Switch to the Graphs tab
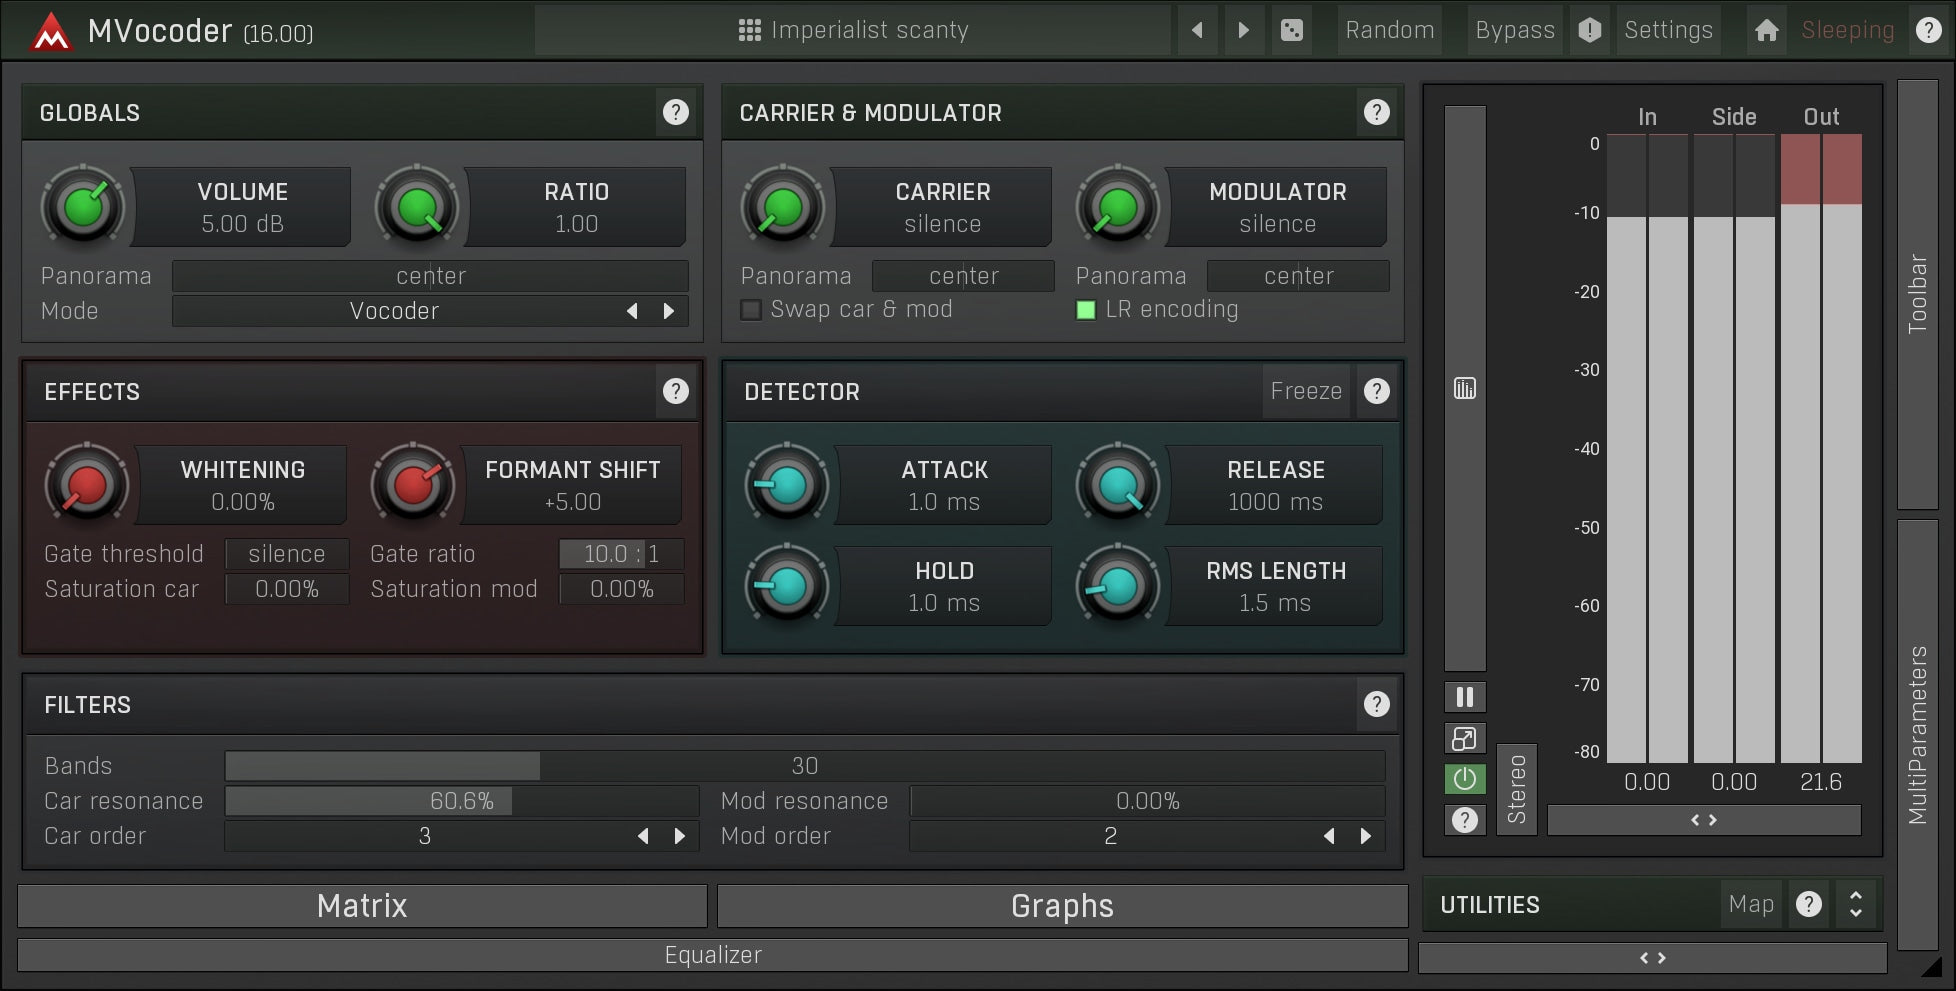This screenshot has width=1956, height=991. pyautogui.click(x=1062, y=906)
